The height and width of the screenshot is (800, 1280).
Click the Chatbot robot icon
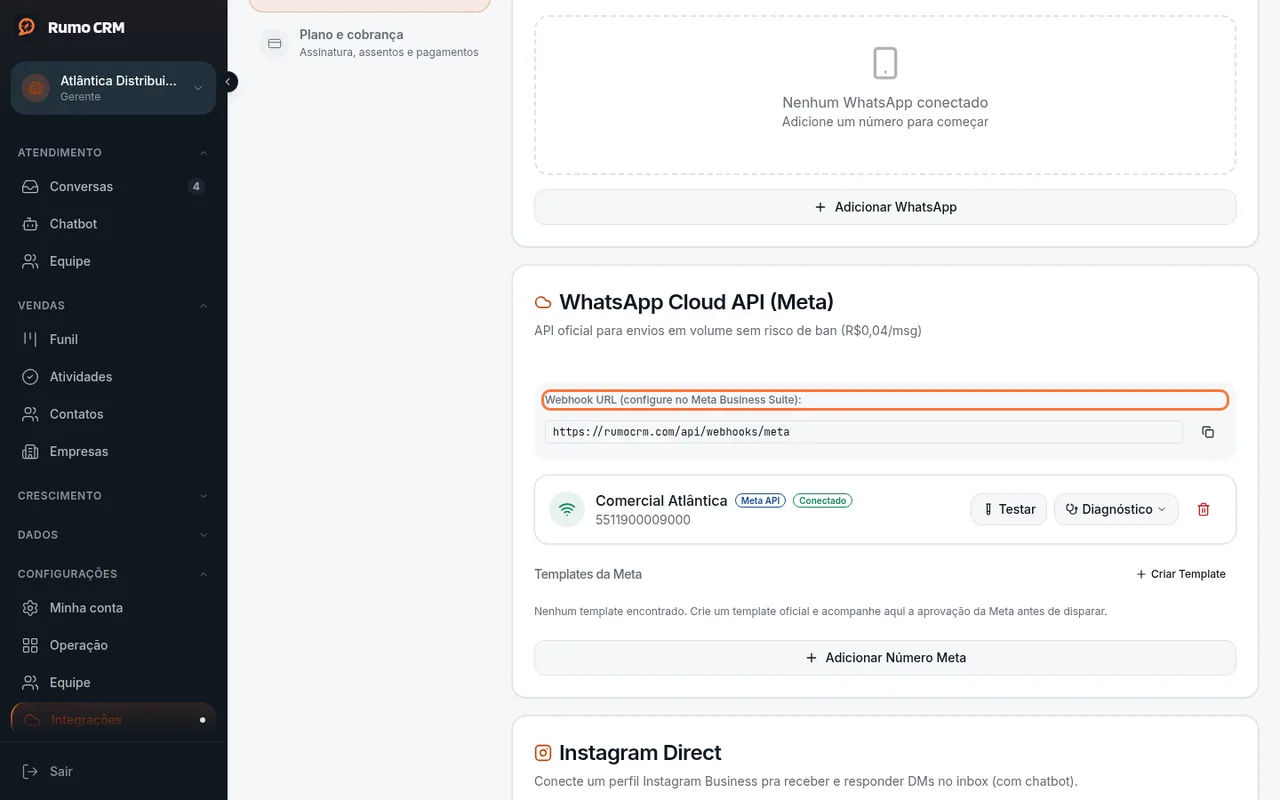[x=31, y=224]
